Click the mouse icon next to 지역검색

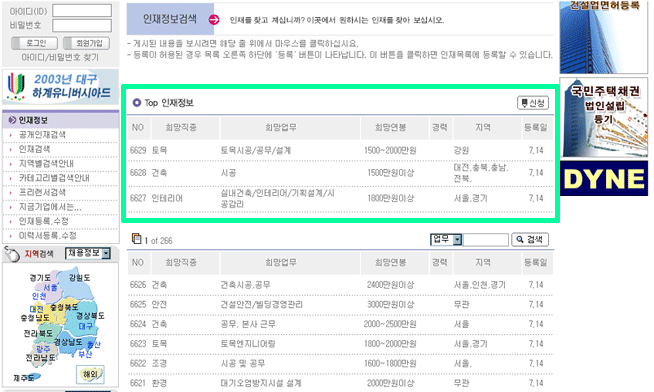coord(12,254)
